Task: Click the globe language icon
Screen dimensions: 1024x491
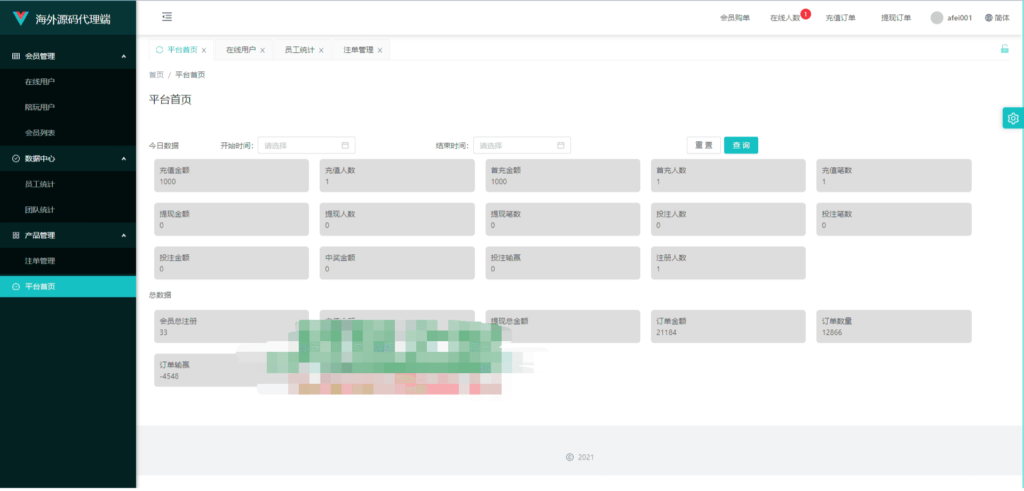Action: tap(988, 18)
